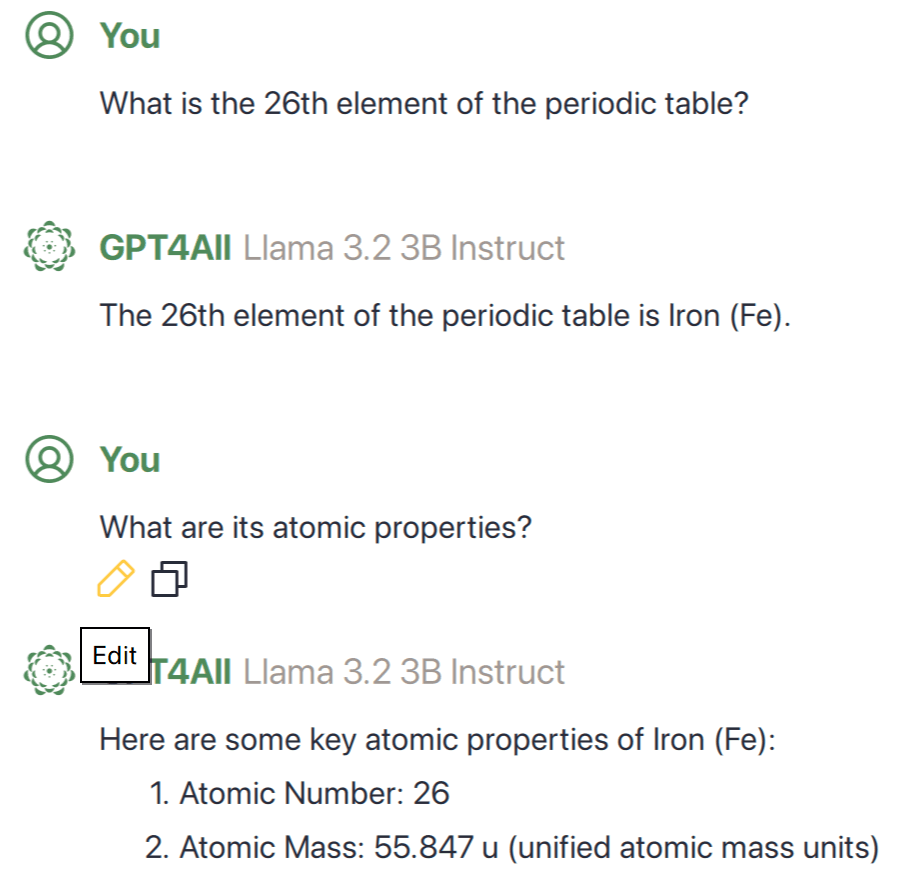Click the user avatar beside the first "You"
The width and height of the screenshot is (922, 881).
(49, 36)
